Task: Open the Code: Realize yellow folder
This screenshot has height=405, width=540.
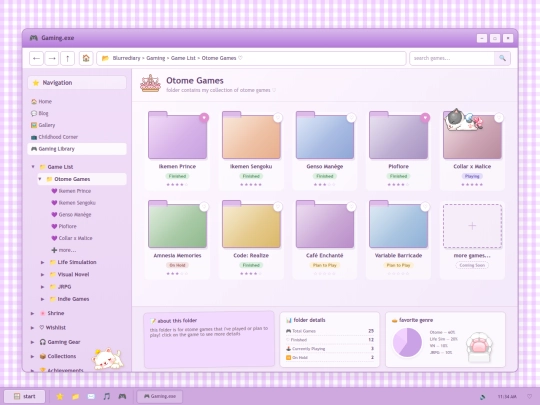Action: [251, 224]
